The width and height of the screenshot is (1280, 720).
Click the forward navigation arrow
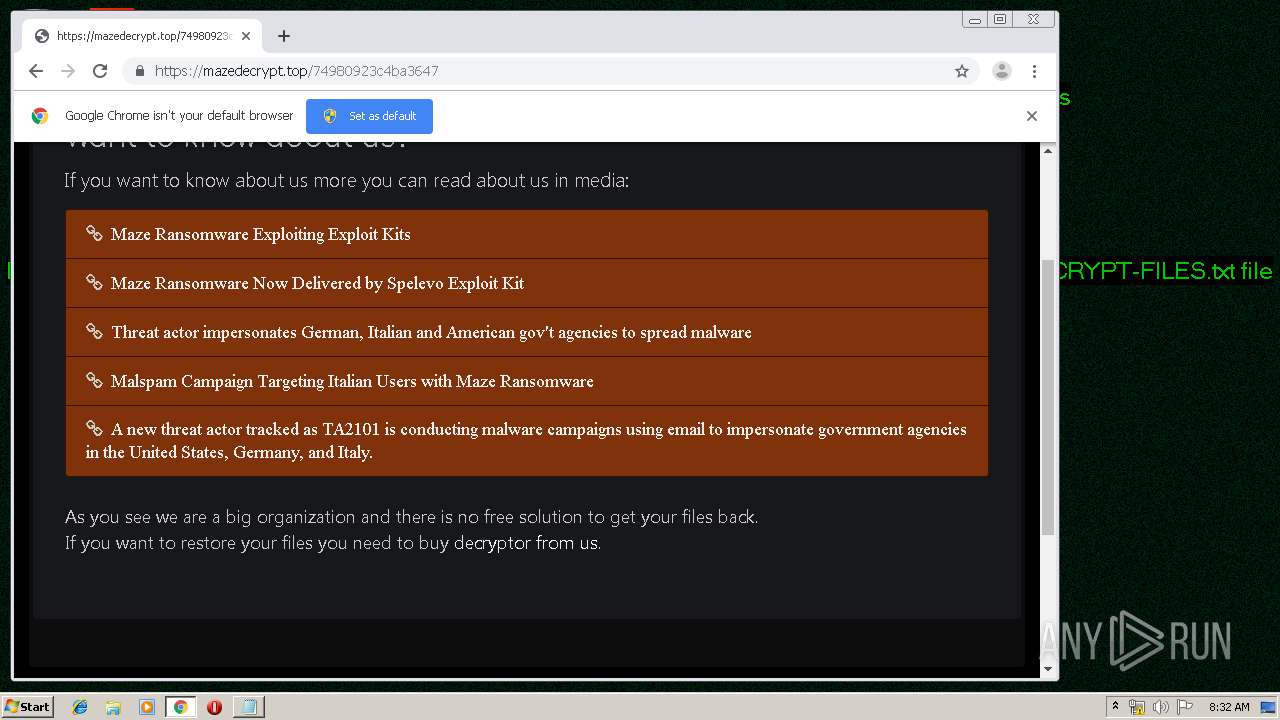coord(68,71)
